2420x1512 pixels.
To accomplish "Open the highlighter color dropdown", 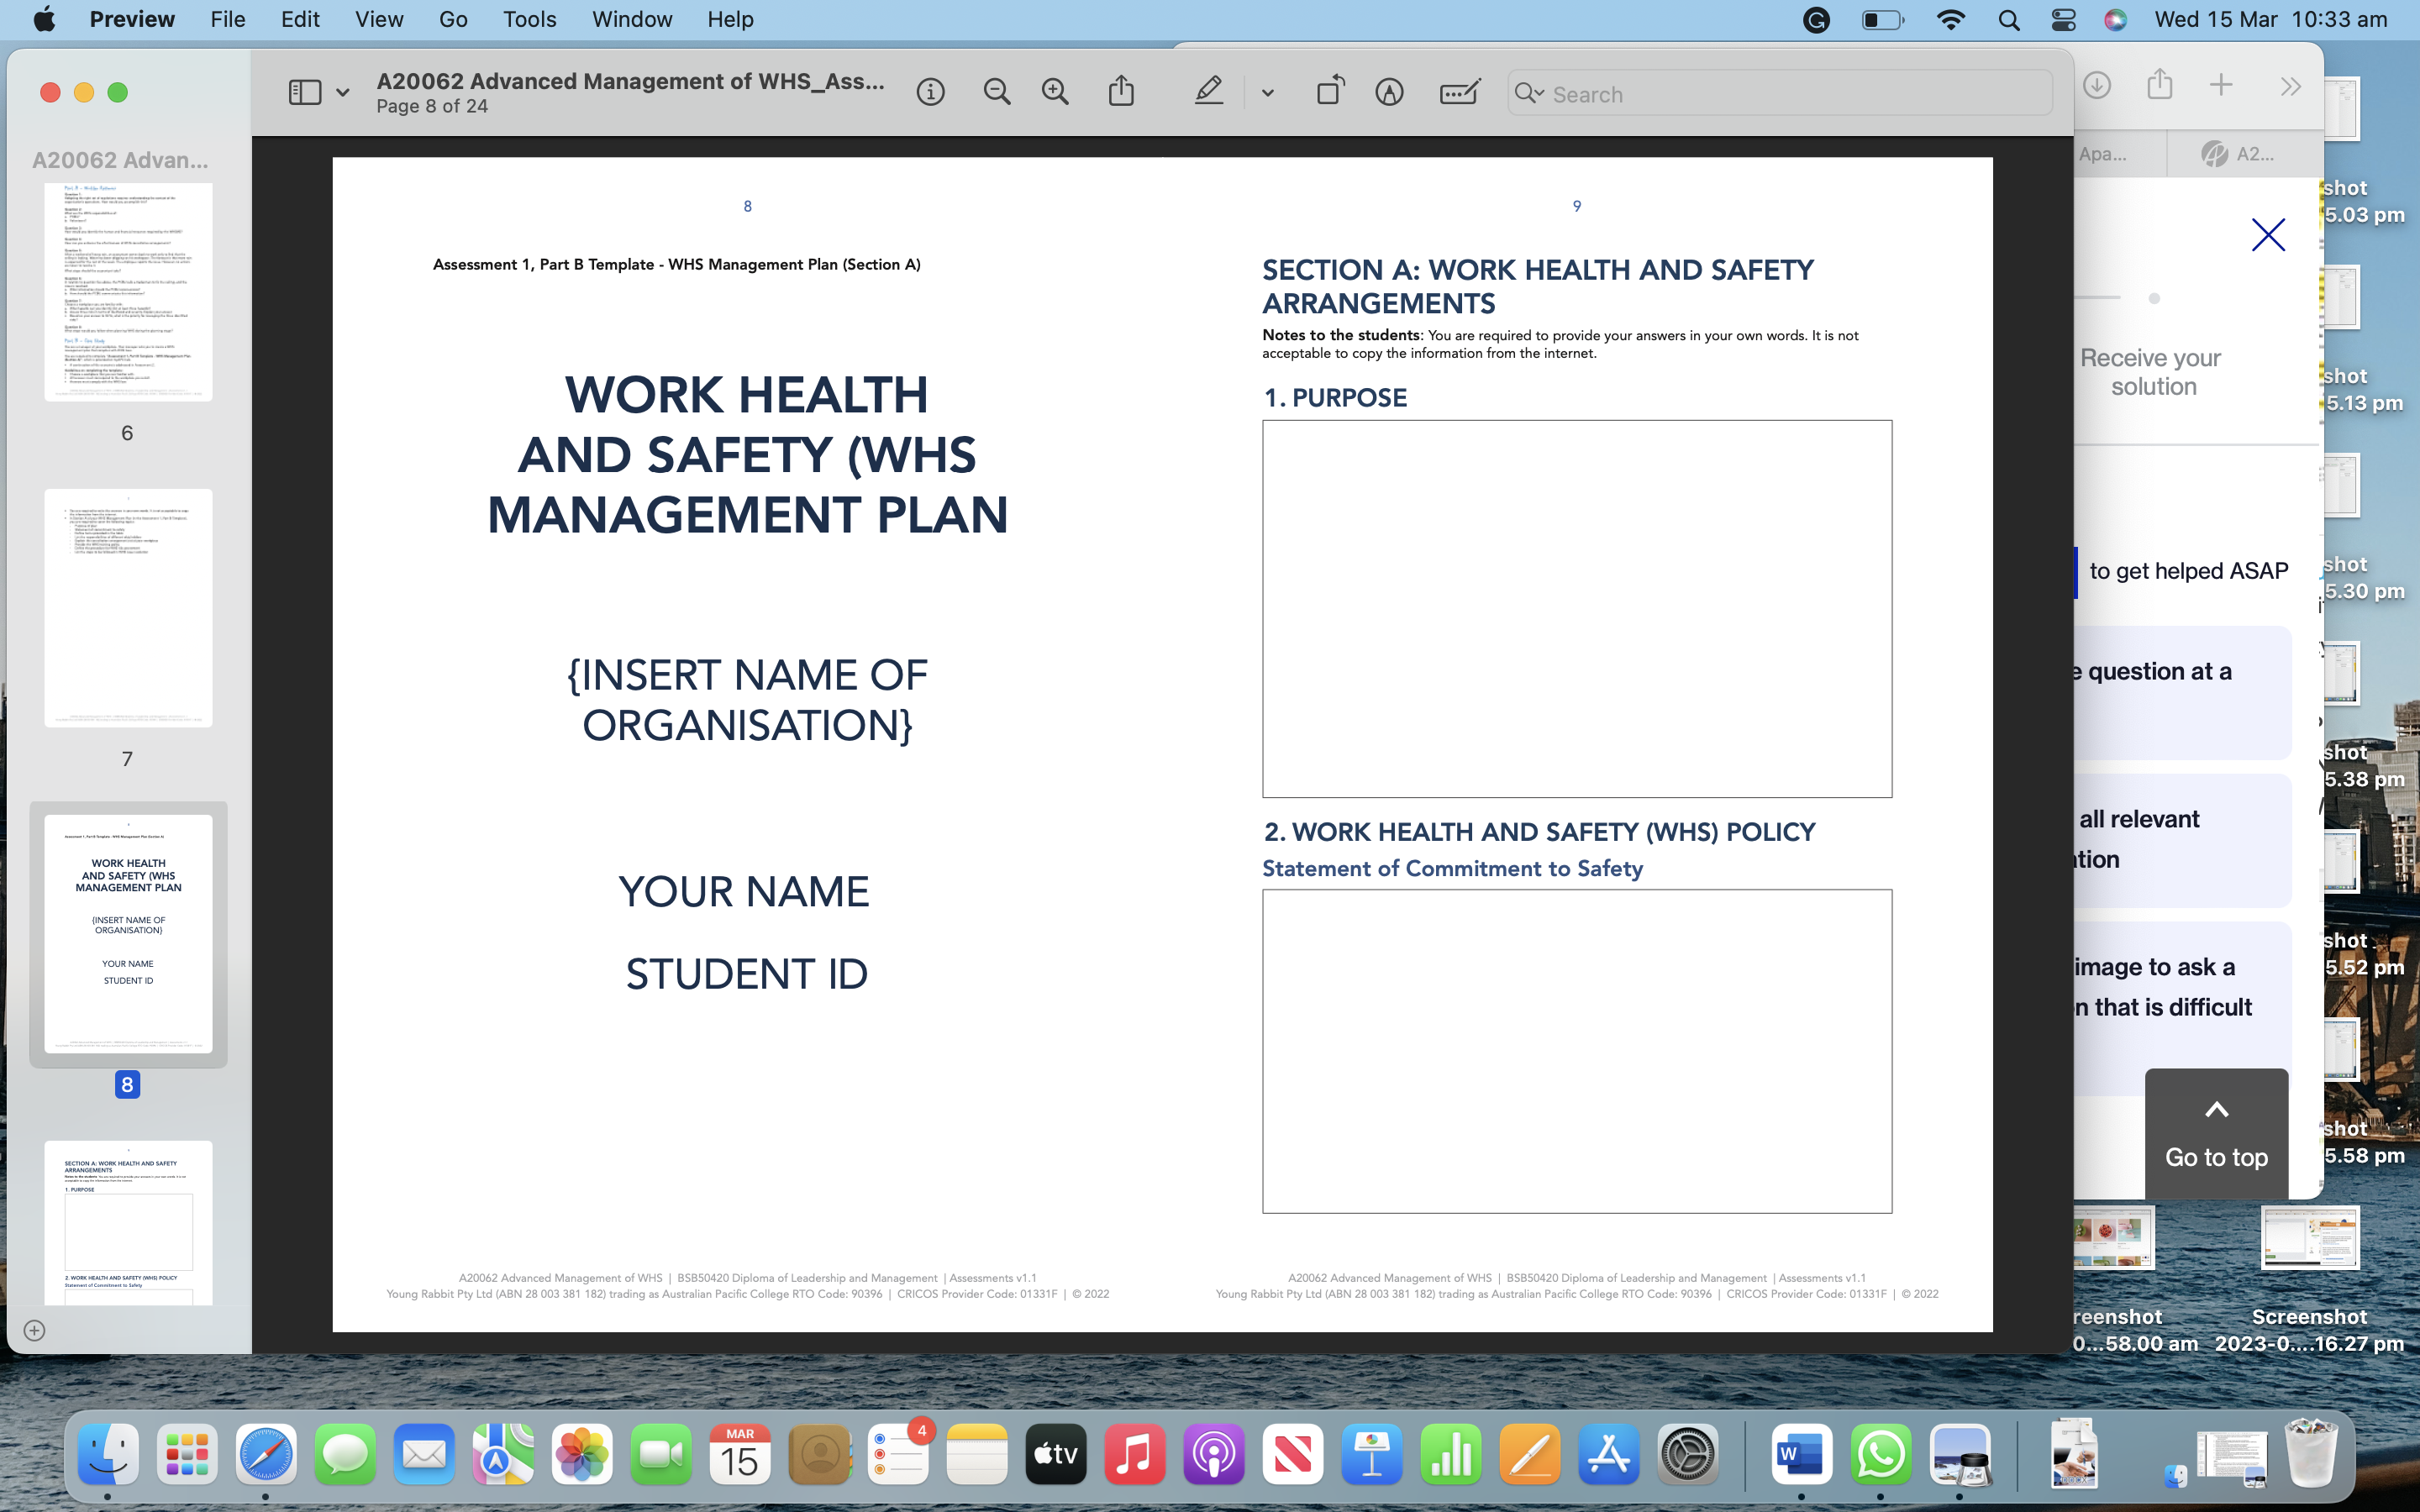I will coord(1267,93).
